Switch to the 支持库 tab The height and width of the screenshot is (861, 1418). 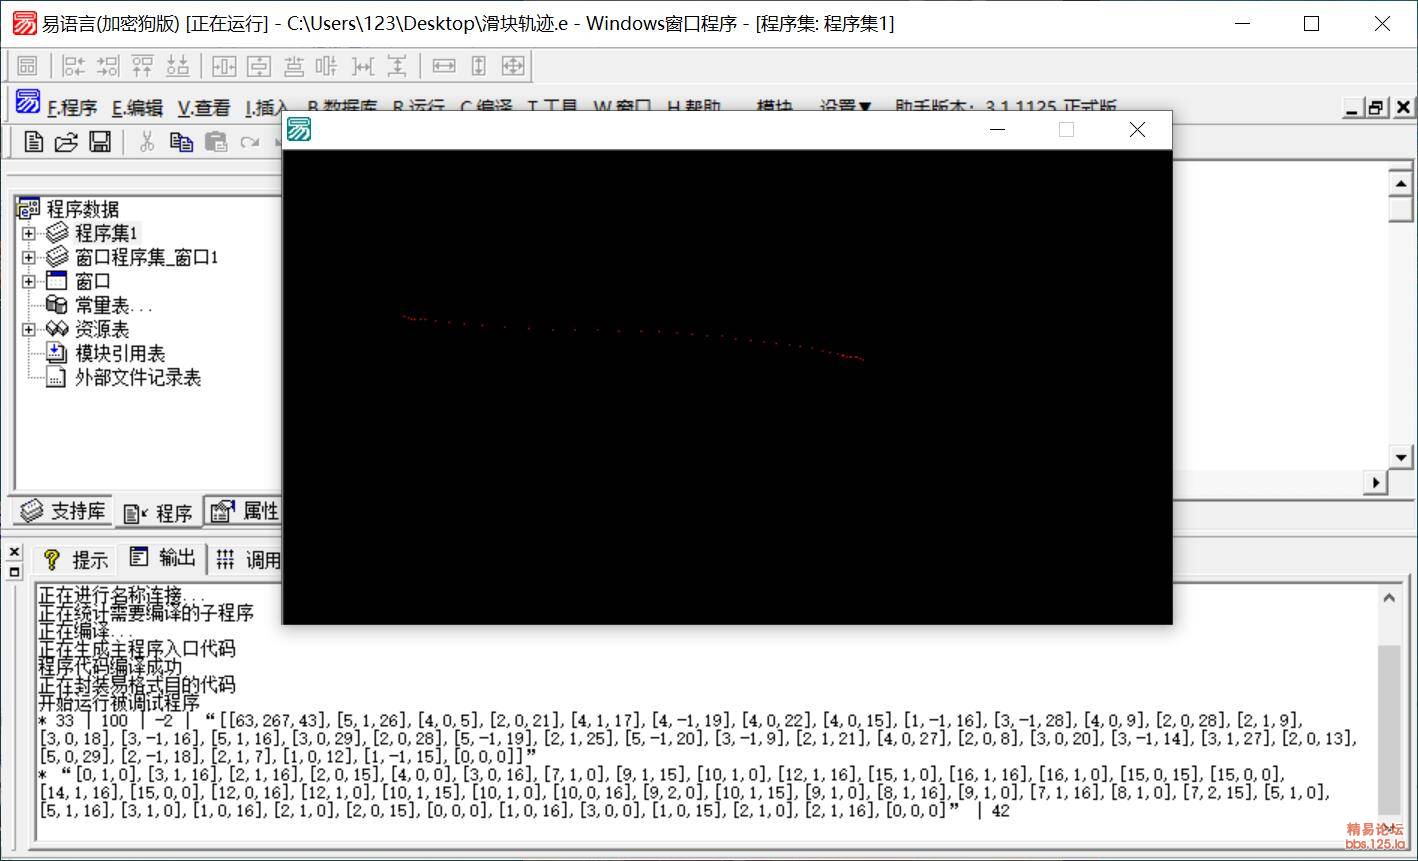coord(64,511)
